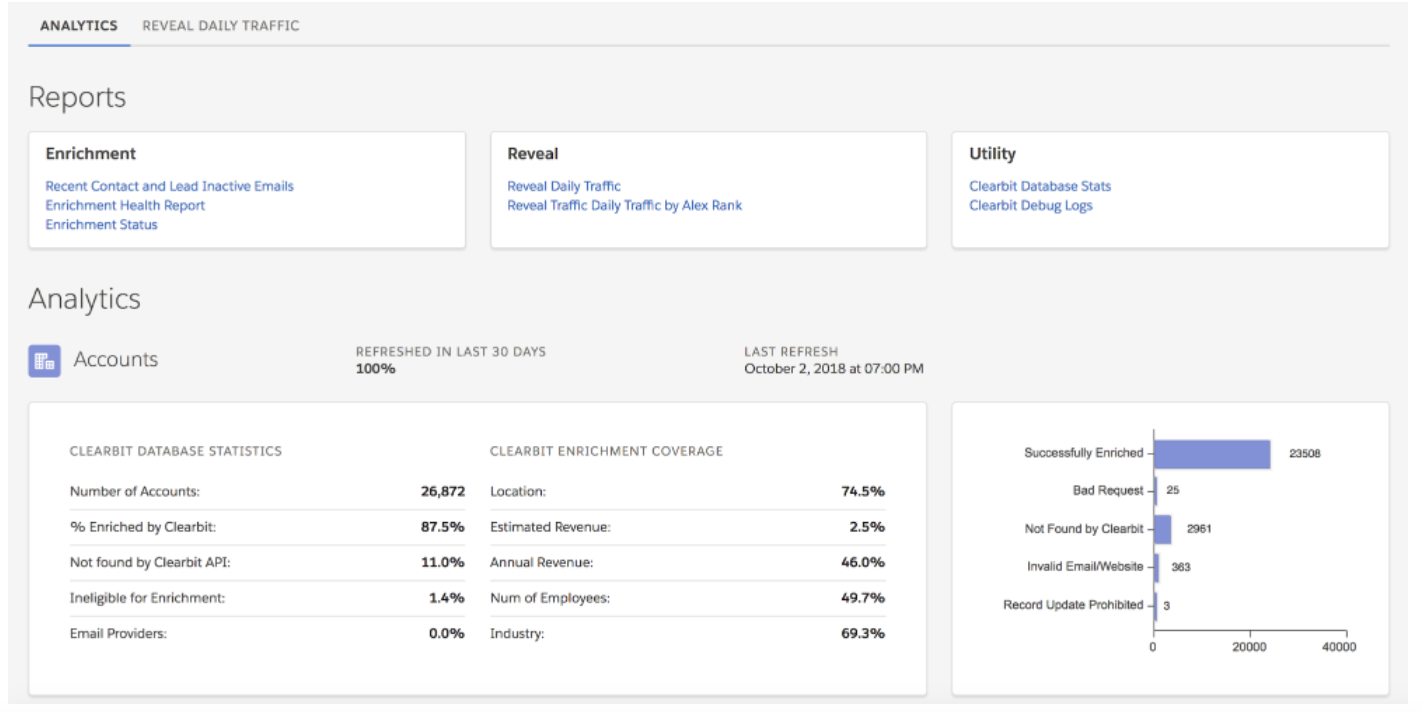Select the Estimated Revenue 2.5% value
The height and width of the screenshot is (712, 1422).
point(867,527)
